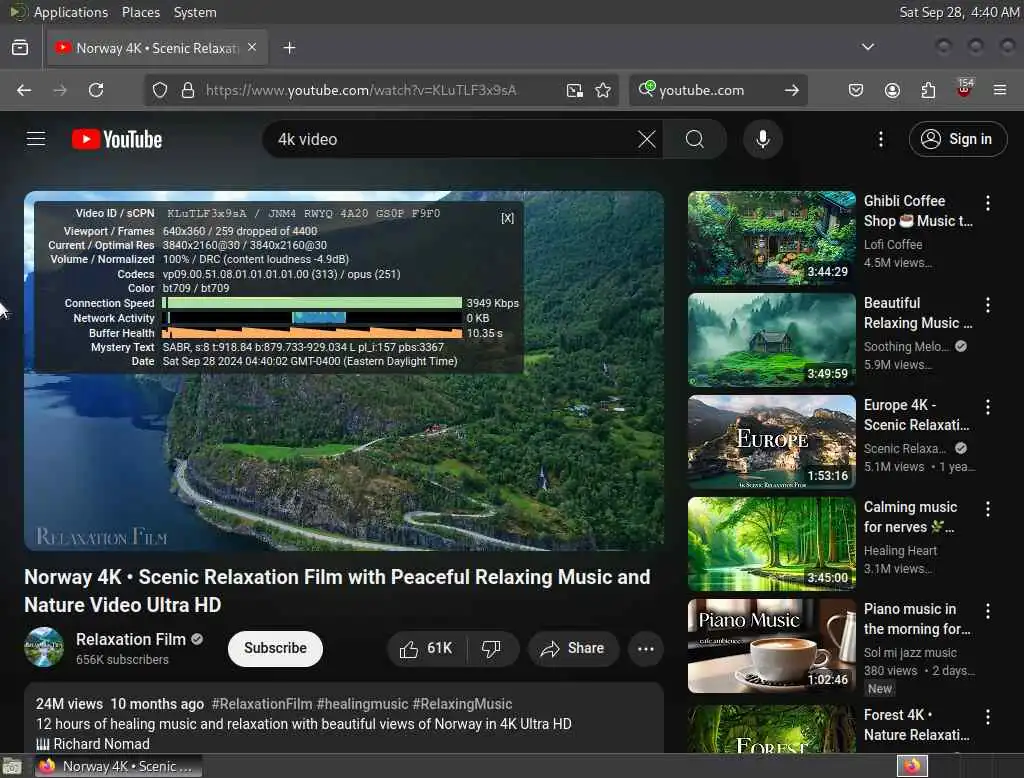The height and width of the screenshot is (778, 1024).
Task: Click the show desktop icon in taskbar
Action: pos(11,766)
